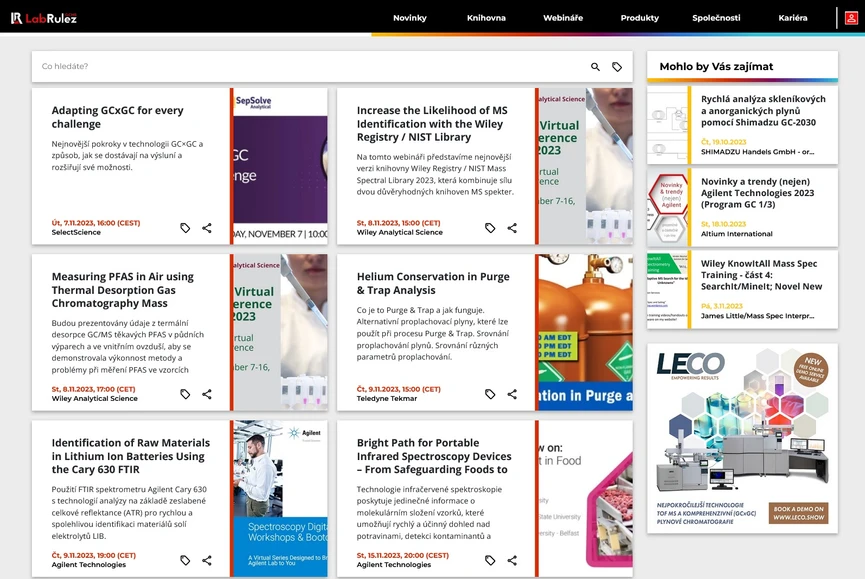
Task: Click the Helium gas tanks thumbnail
Action: click(x=586, y=332)
